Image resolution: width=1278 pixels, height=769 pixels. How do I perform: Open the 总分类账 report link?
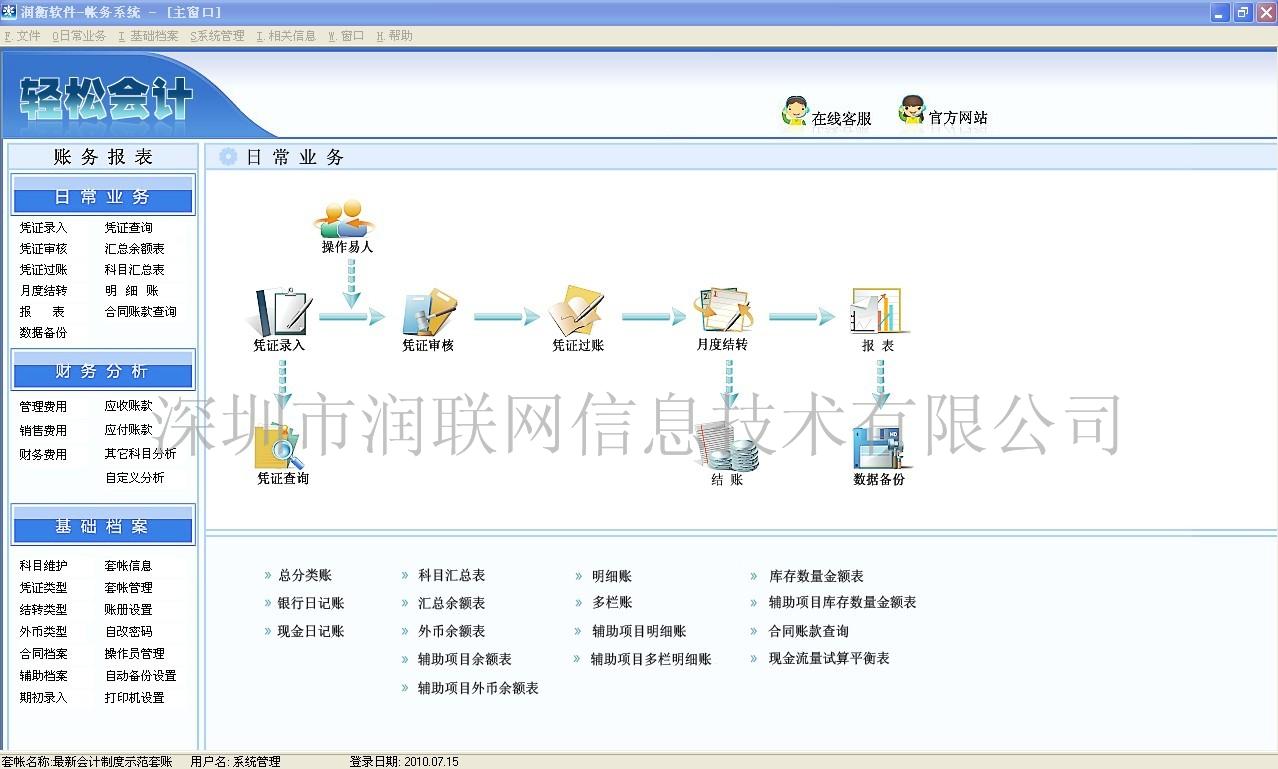coord(304,576)
